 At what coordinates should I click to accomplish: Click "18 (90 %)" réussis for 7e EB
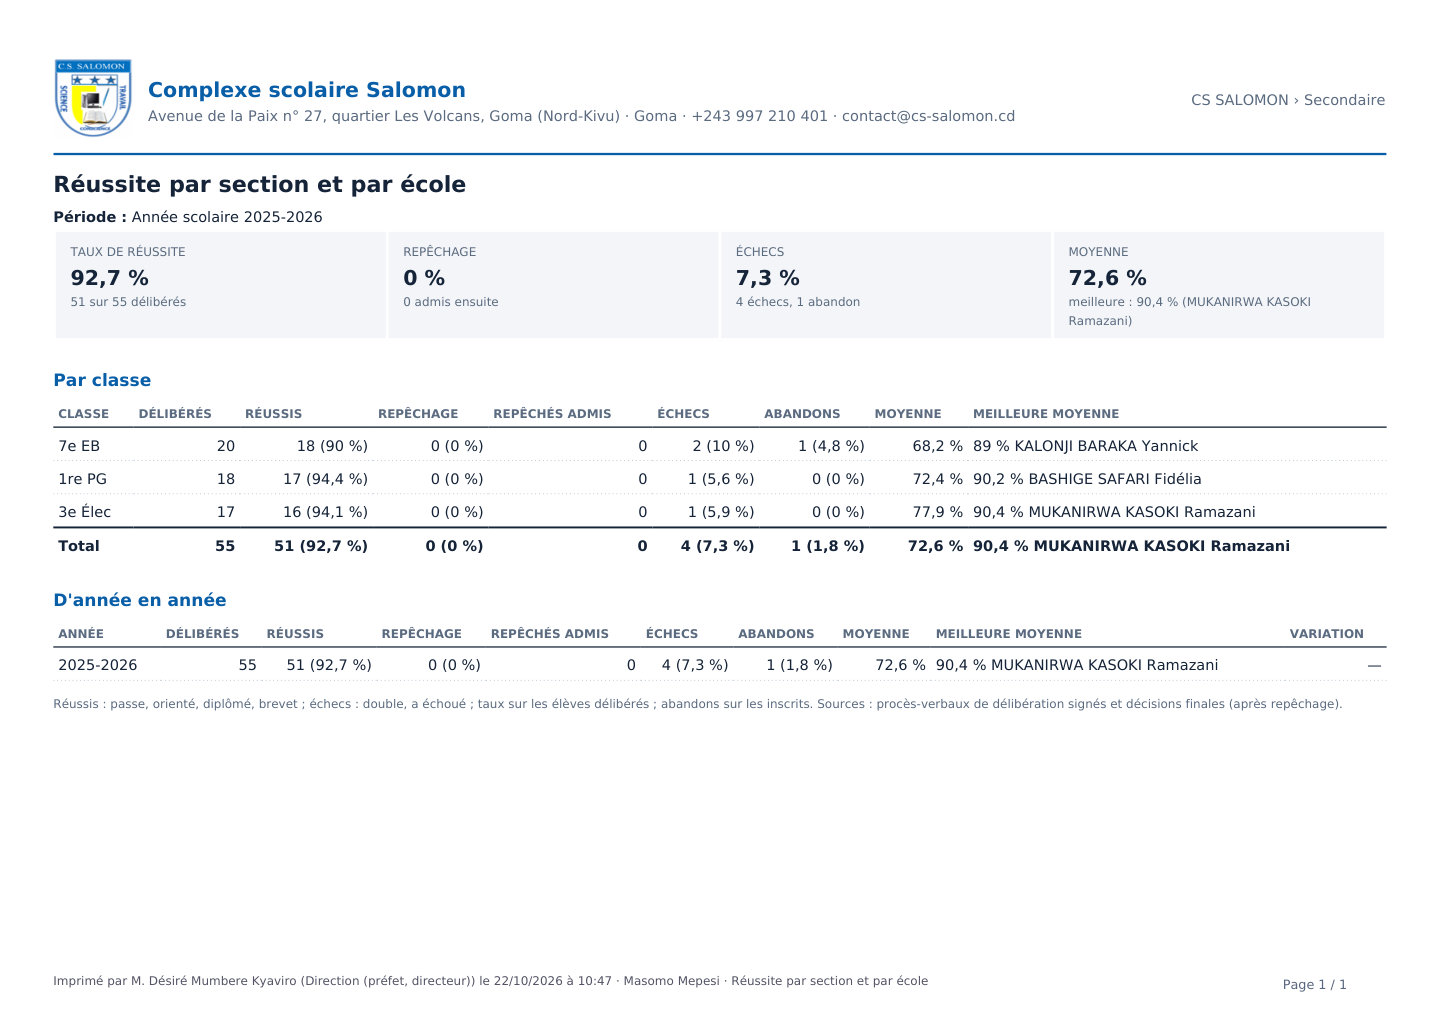pyautogui.click(x=332, y=446)
